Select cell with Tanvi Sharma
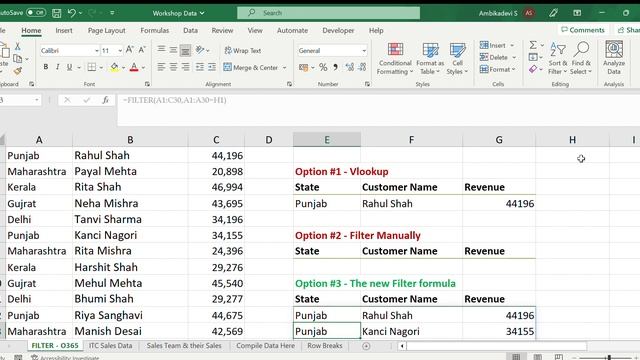 click(x=130, y=219)
